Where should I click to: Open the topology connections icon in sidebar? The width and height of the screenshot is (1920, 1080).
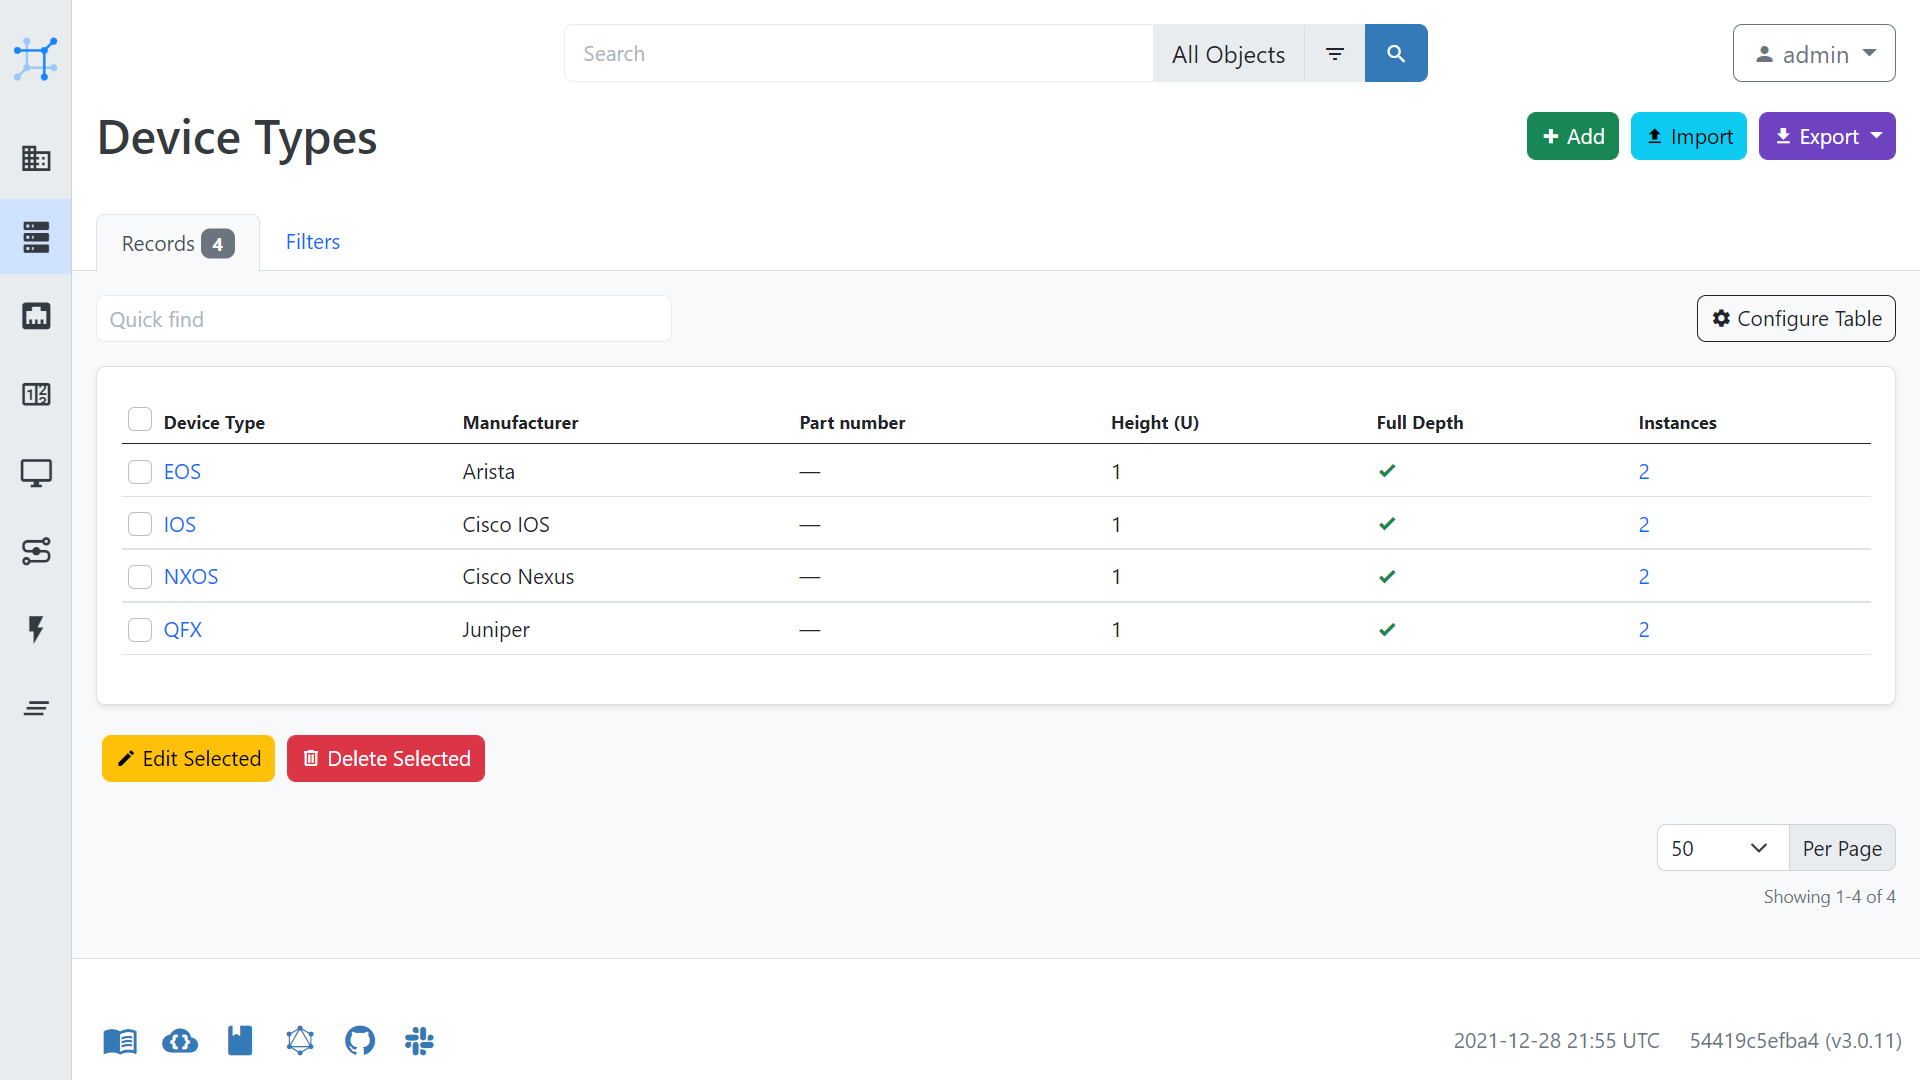tap(36, 551)
